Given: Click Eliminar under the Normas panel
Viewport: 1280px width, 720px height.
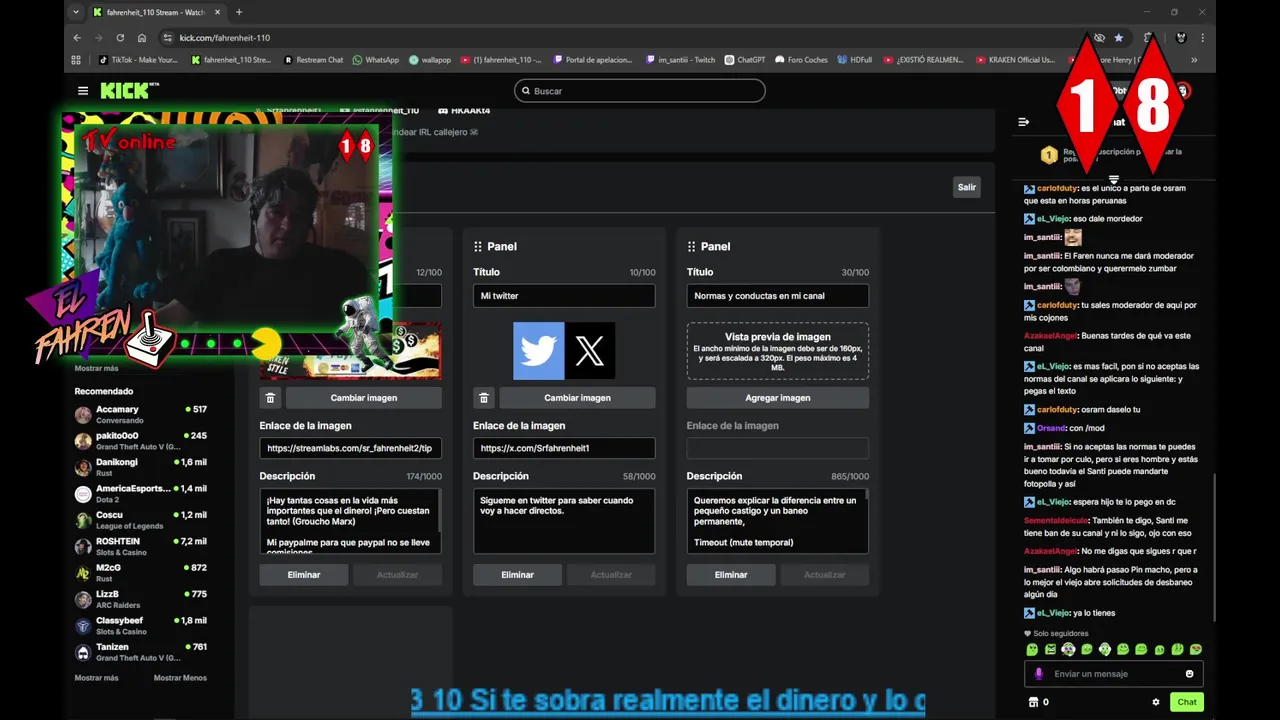Looking at the screenshot, I should [731, 575].
